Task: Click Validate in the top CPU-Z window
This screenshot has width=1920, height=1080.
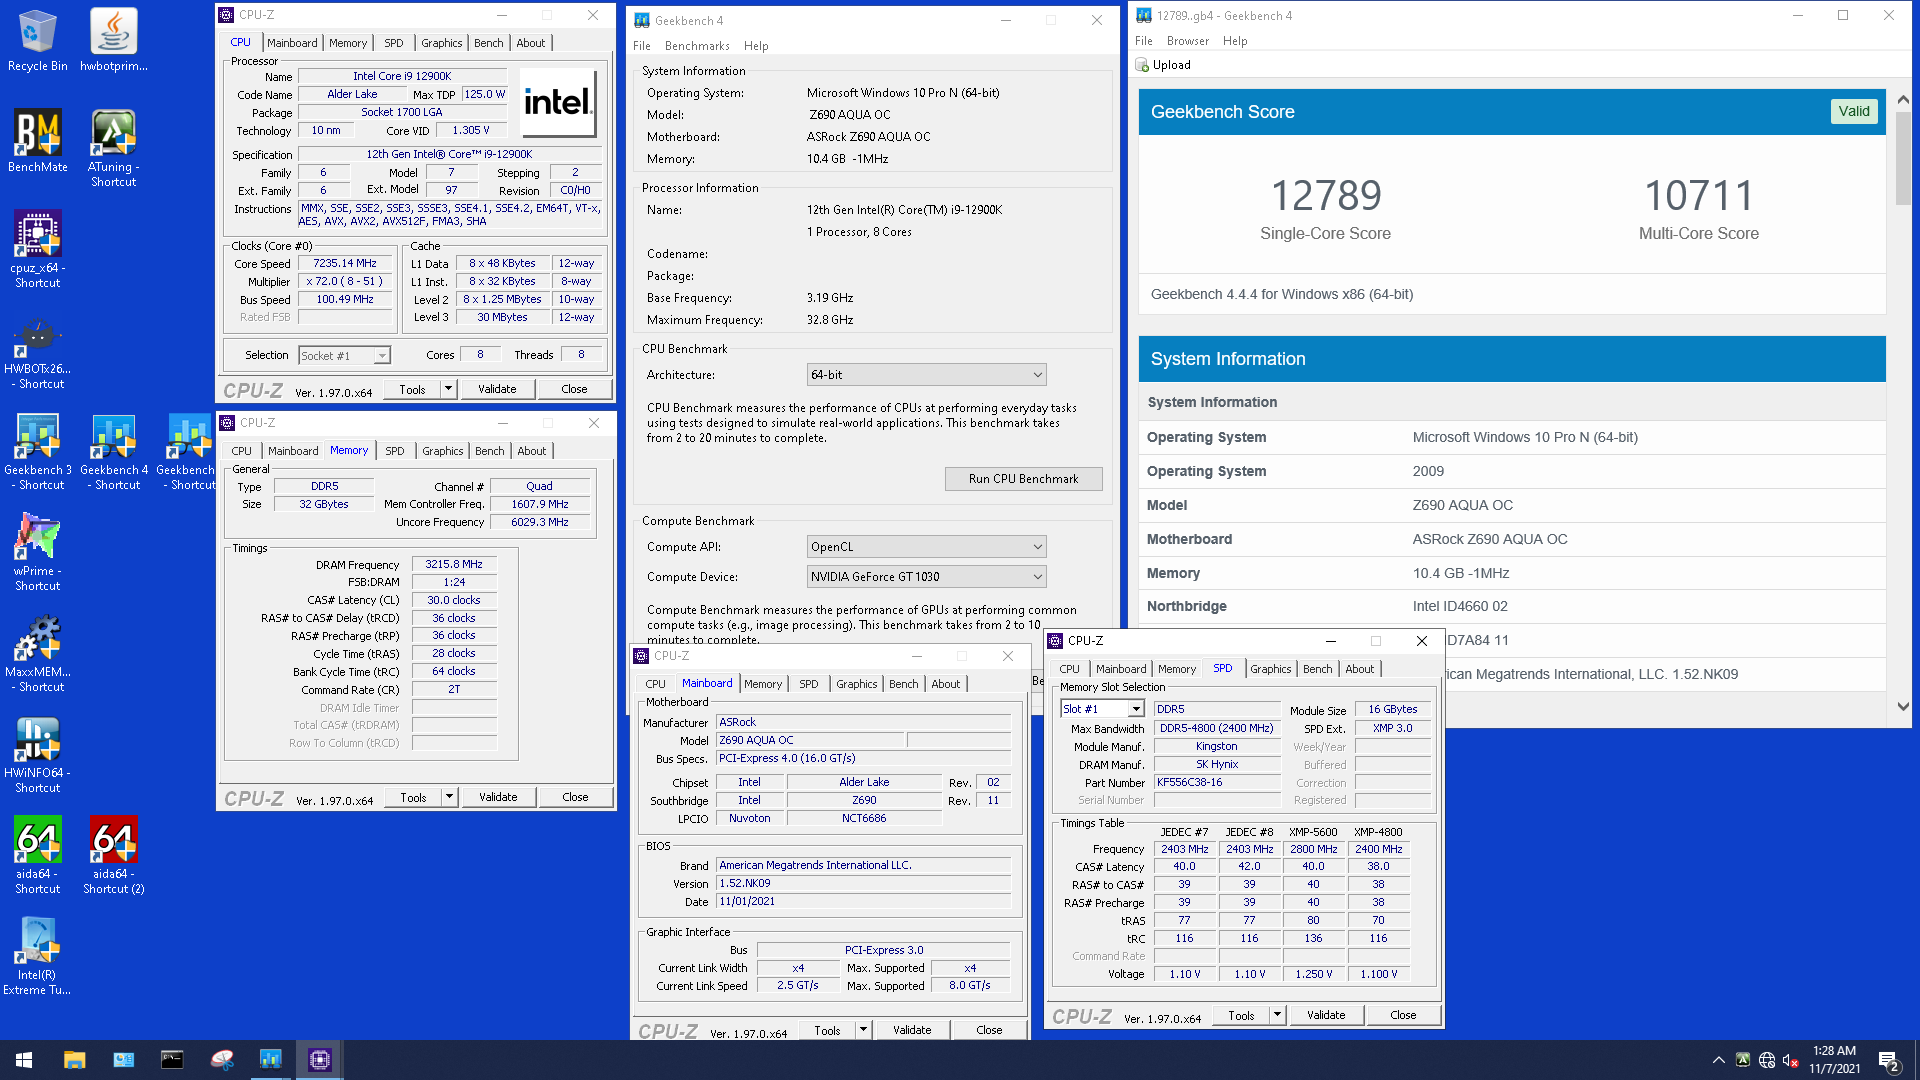Action: tap(497, 389)
